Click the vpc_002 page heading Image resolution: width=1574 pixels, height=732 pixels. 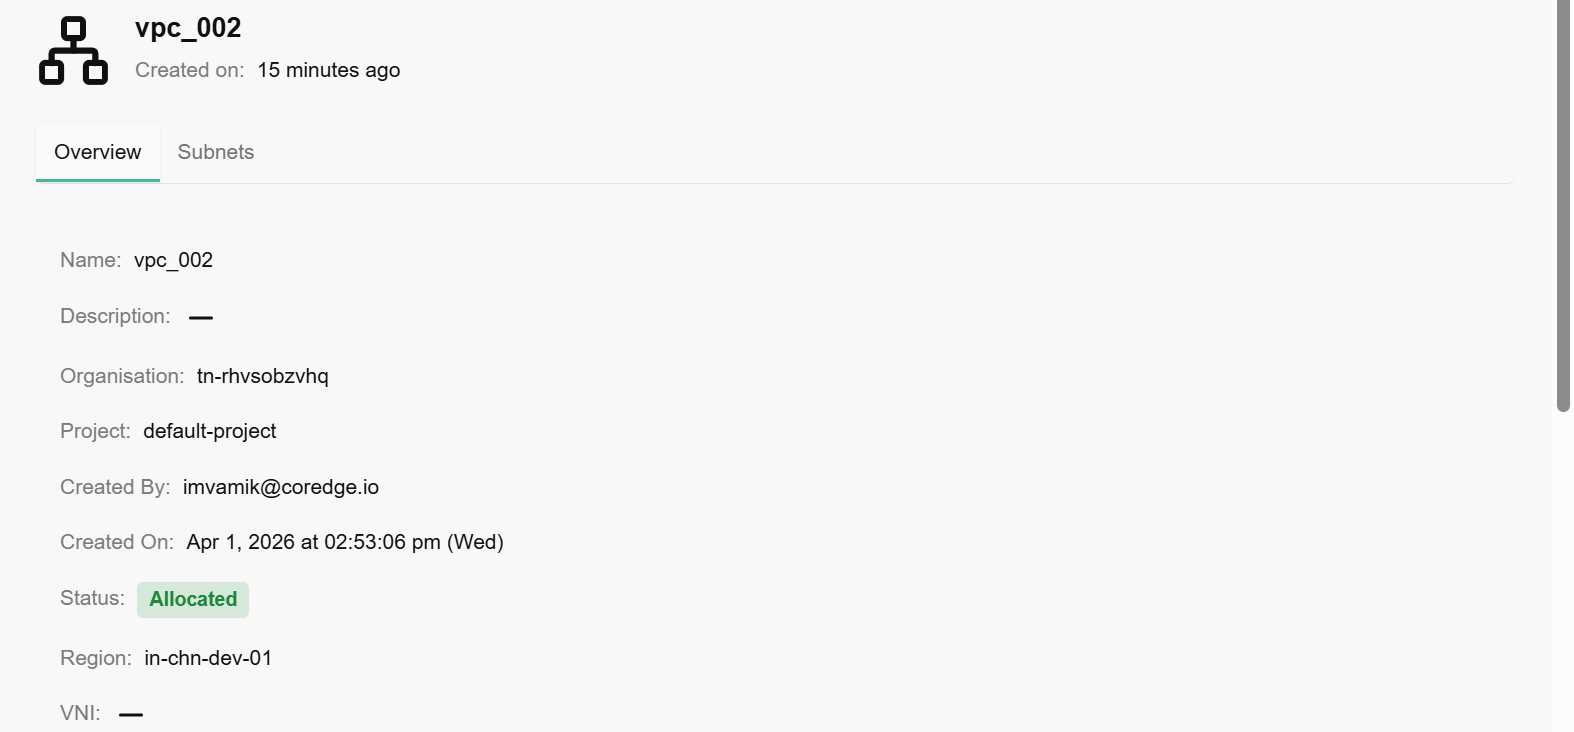(188, 28)
